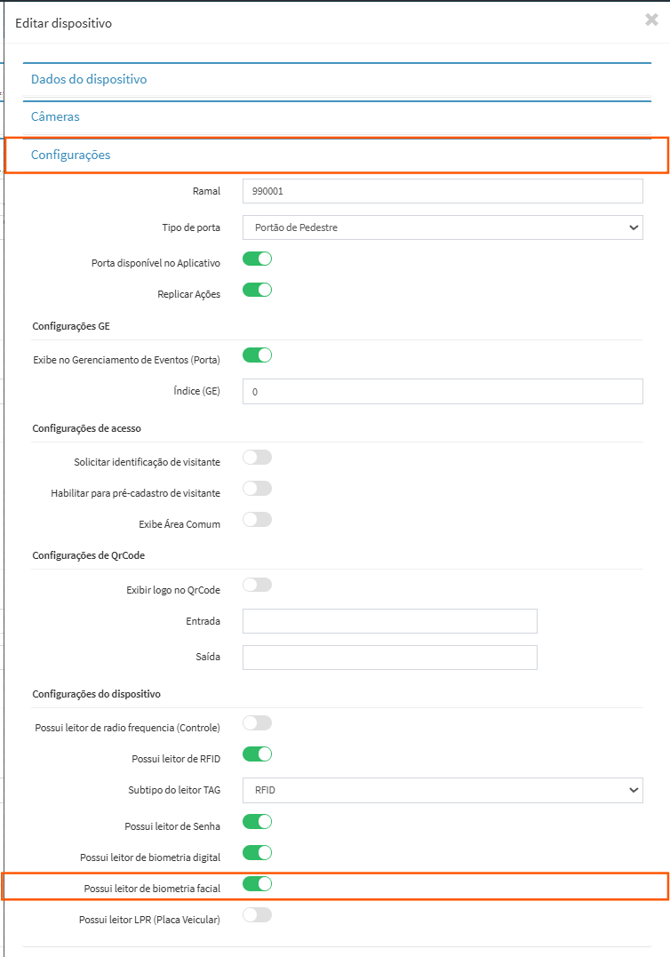Screen dimensions: 670x957
Task: Click the Saída text field
Action: pos(390,657)
